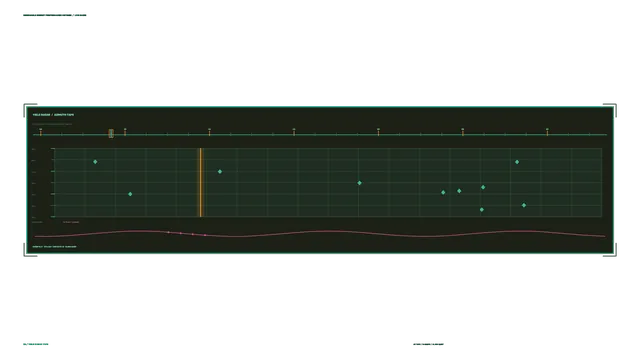Select right diamond of the close pair
640x360 pixels.
click(x=459, y=191)
